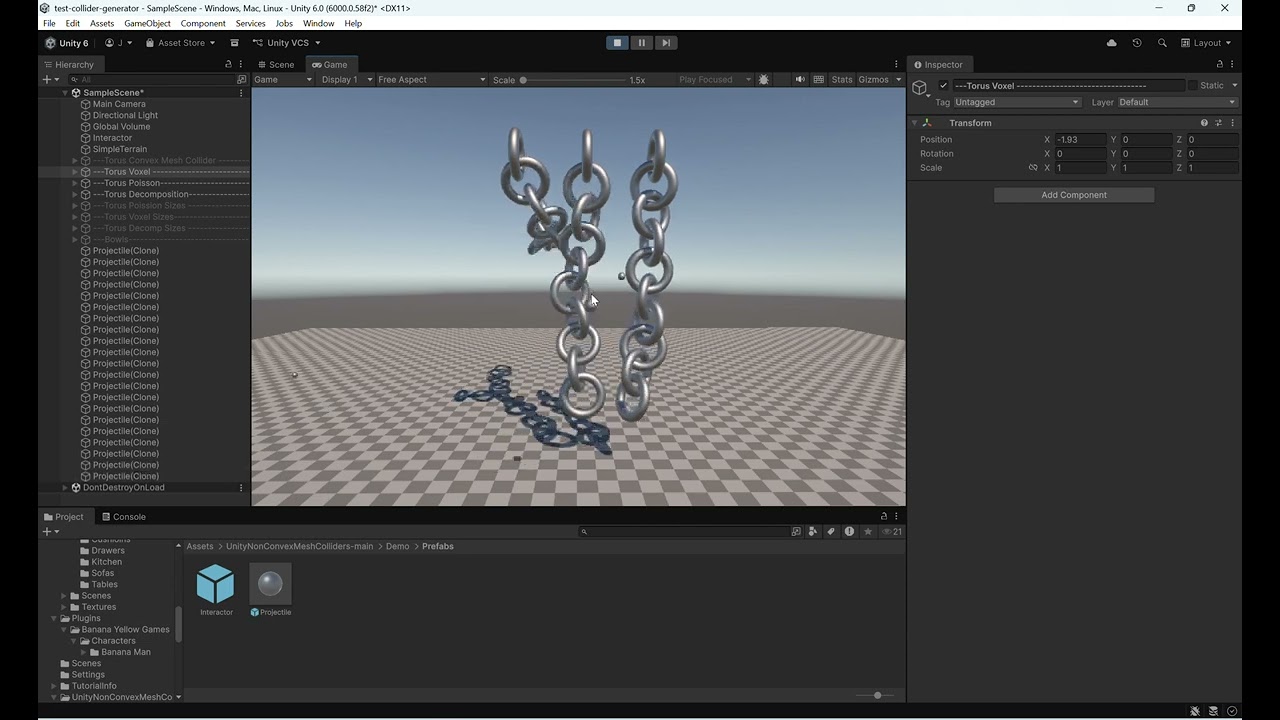Image resolution: width=1280 pixels, height=720 pixels.
Task: Toggle Gizmos in Game view
Action: pyautogui.click(x=873, y=80)
